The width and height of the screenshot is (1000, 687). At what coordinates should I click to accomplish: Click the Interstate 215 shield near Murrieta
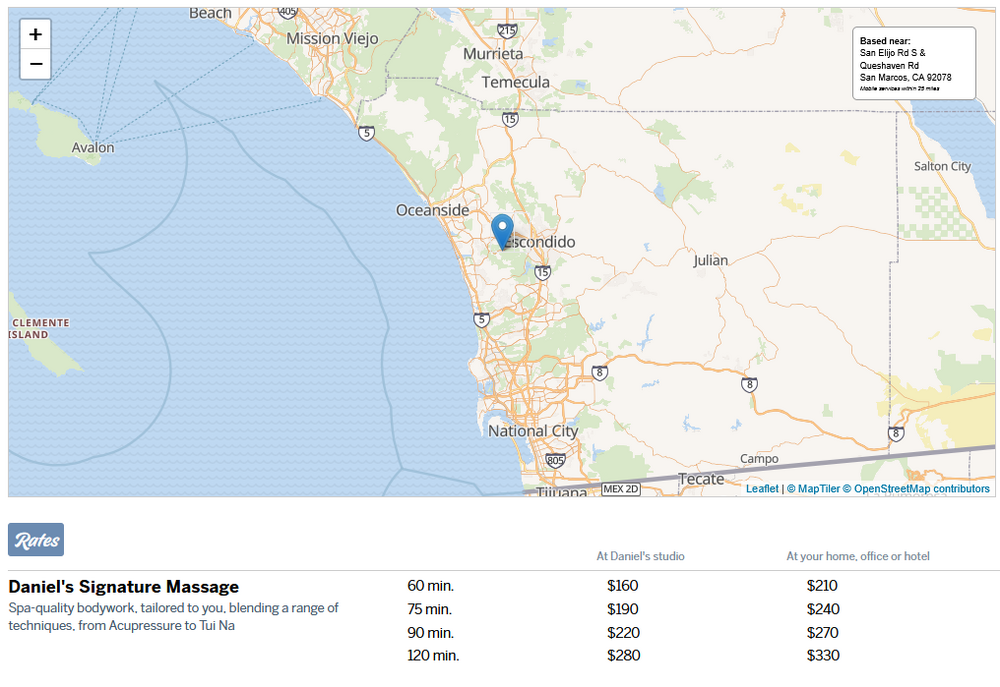pyautogui.click(x=507, y=31)
